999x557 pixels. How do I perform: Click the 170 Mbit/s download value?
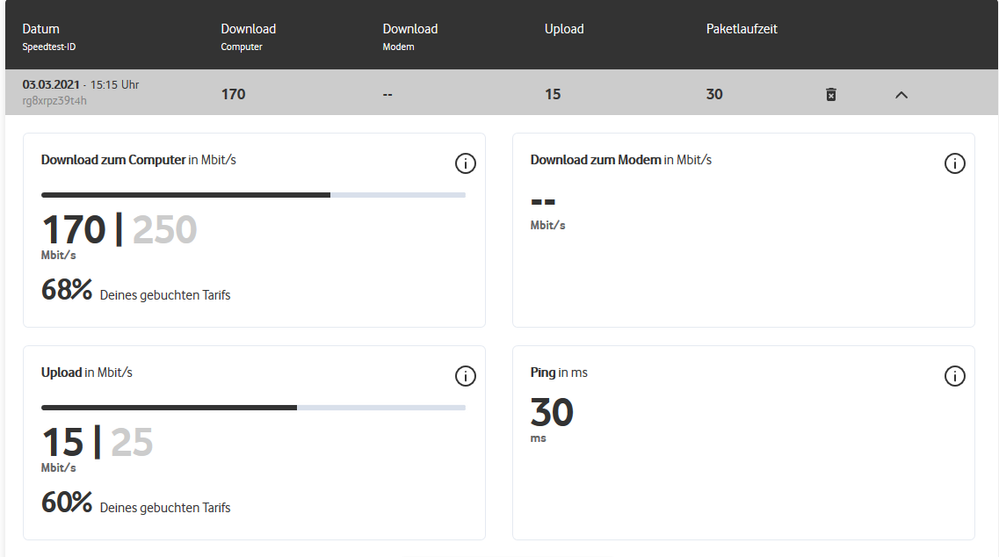tap(73, 230)
